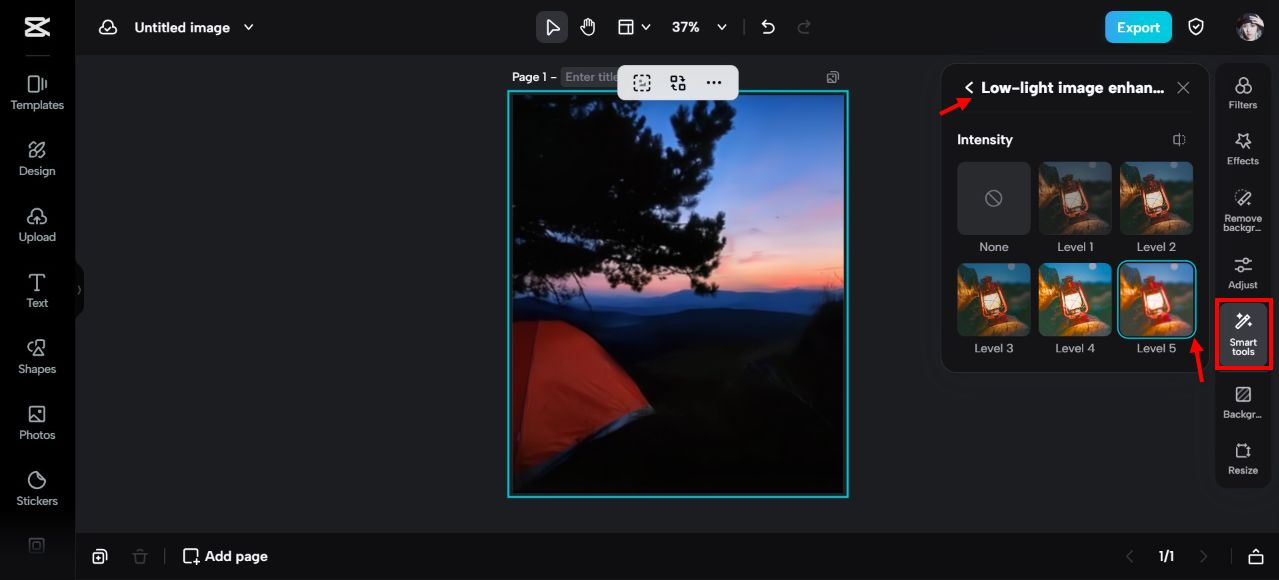
Task: Open the Effects tool
Action: click(x=1243, y=149)
